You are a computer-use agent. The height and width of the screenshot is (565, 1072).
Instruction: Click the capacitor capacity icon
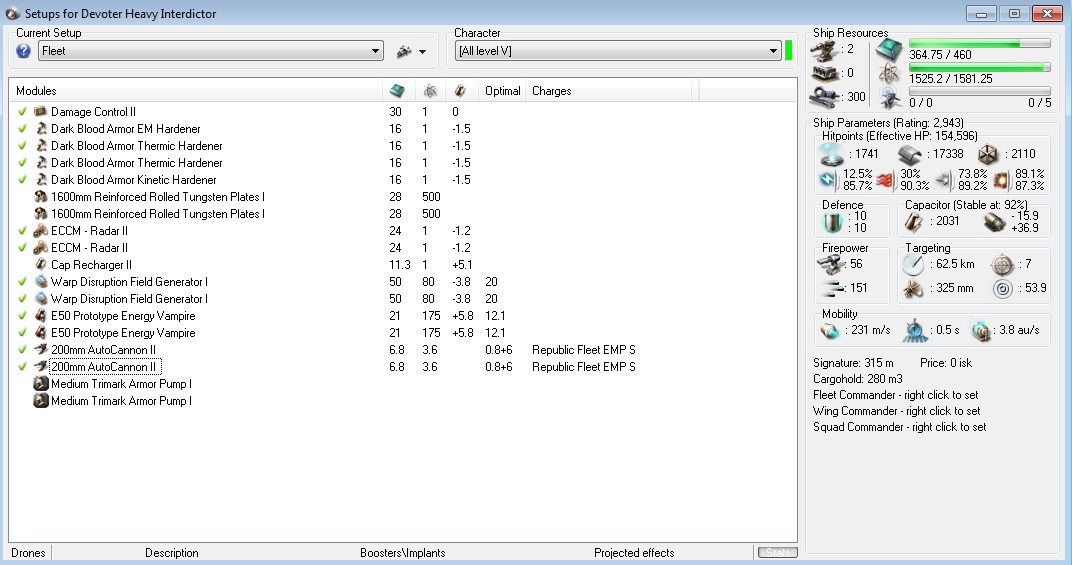click(913, 222)
